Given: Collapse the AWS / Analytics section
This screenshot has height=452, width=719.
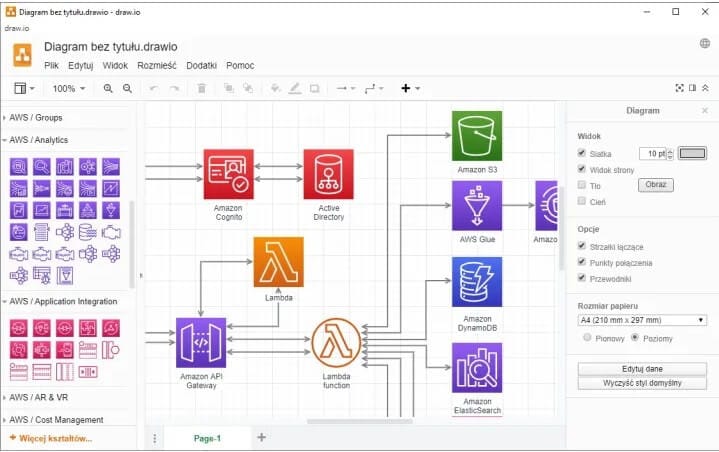Looking at the screenshot, I should click(x=39, y=140).
